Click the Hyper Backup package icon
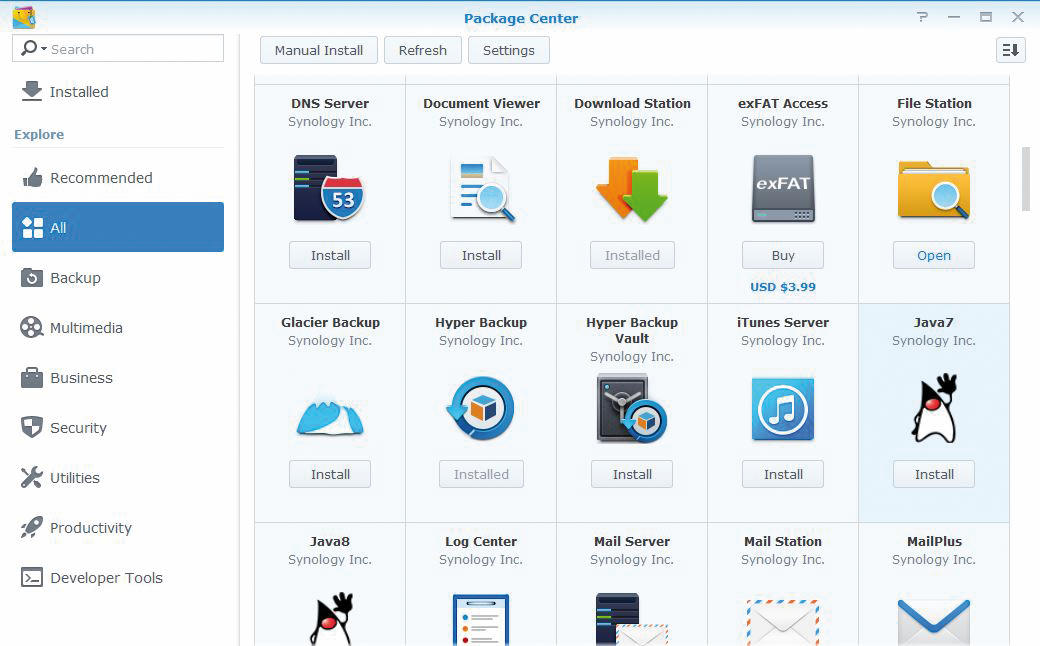Image resolution: width=1040 pixels, height=646 pixels. (480, 408)
